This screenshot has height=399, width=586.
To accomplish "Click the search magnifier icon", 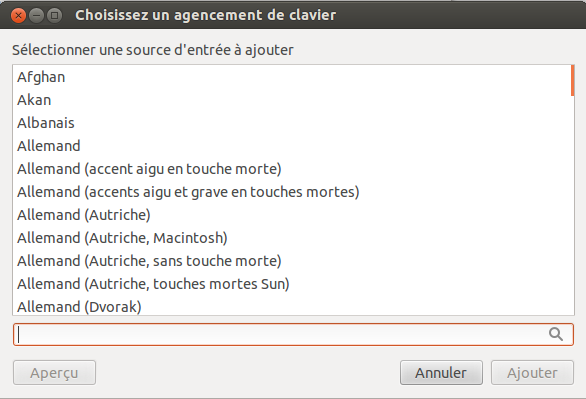I will coord(556,334).
